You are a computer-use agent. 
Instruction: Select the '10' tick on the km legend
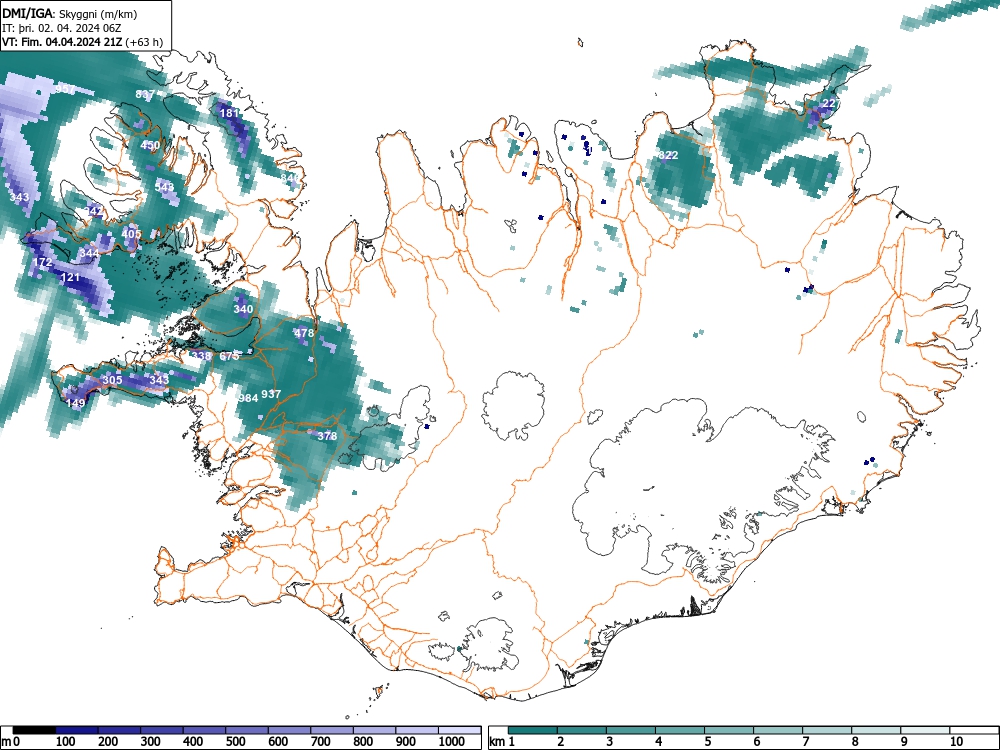coord(956,742)
